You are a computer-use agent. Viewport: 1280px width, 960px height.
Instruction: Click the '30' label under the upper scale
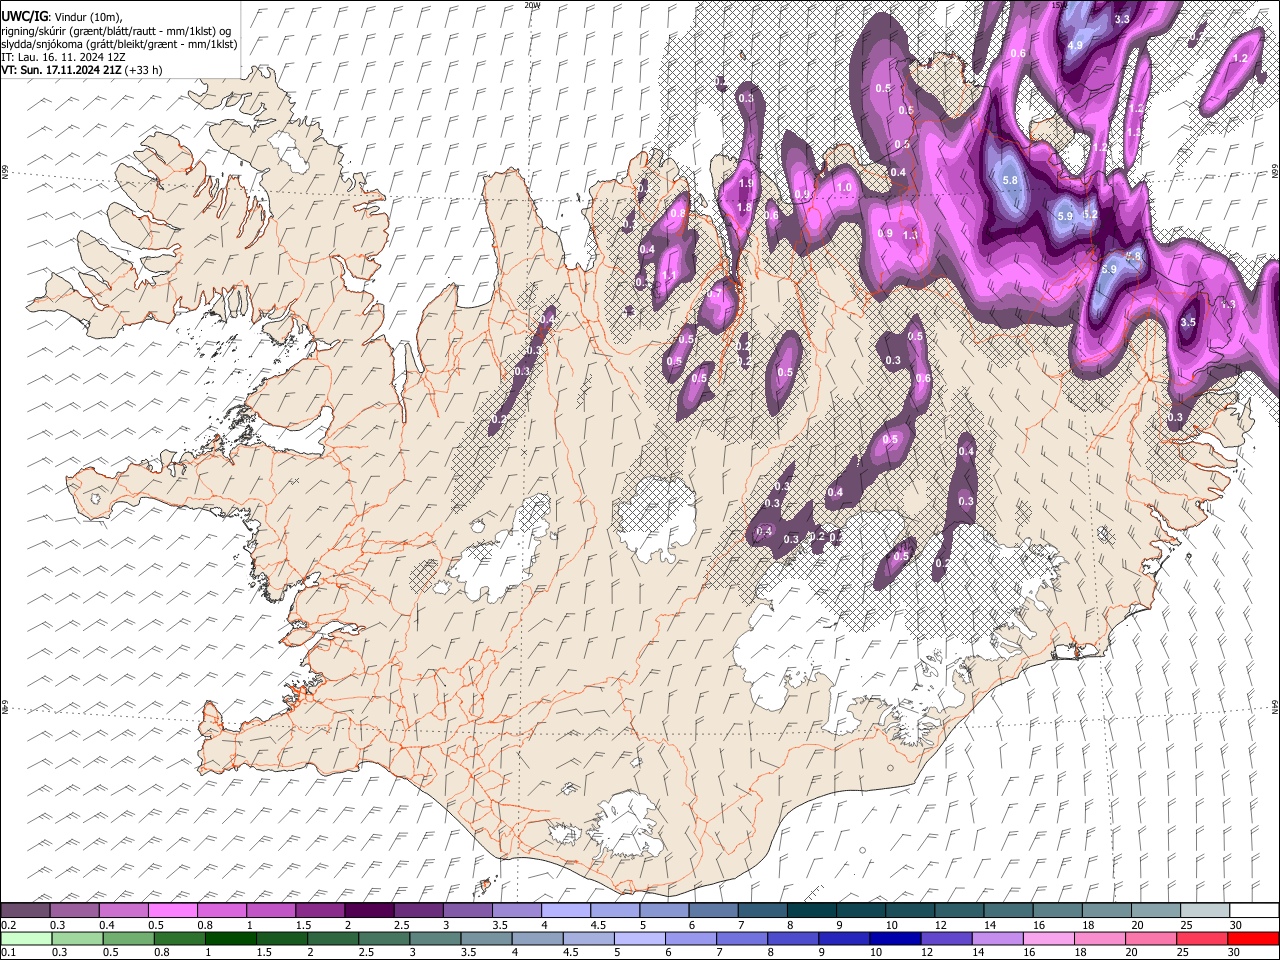tap(1235, 925)
